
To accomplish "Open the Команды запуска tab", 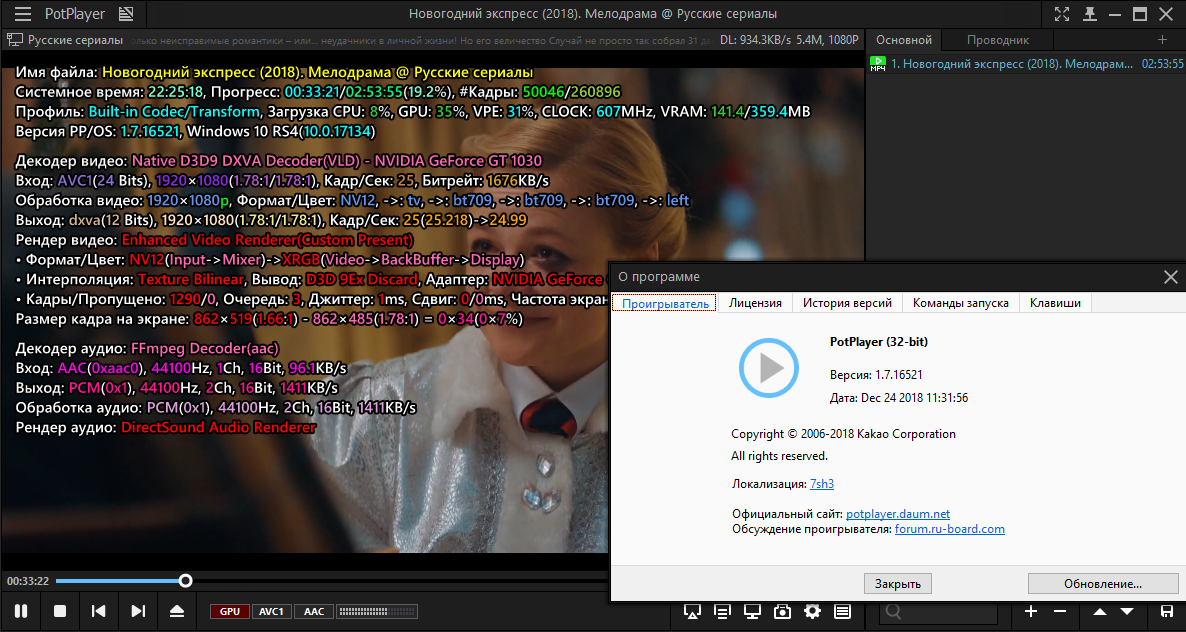I will 961,302.
